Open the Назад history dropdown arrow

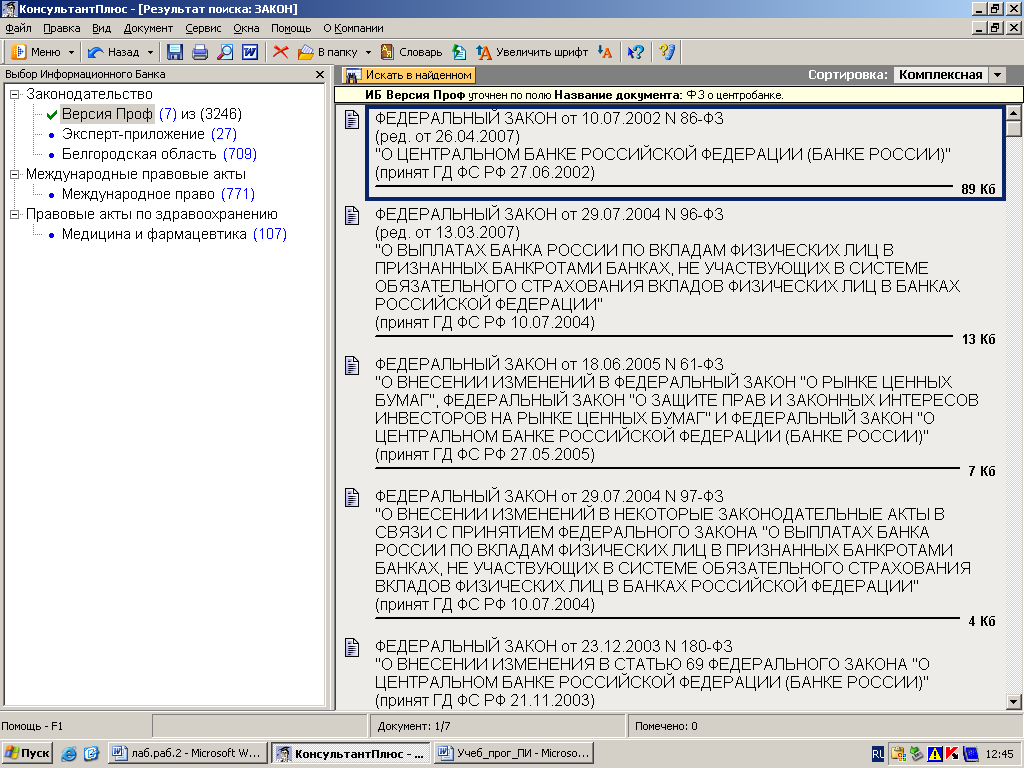(x=150, y=52)
